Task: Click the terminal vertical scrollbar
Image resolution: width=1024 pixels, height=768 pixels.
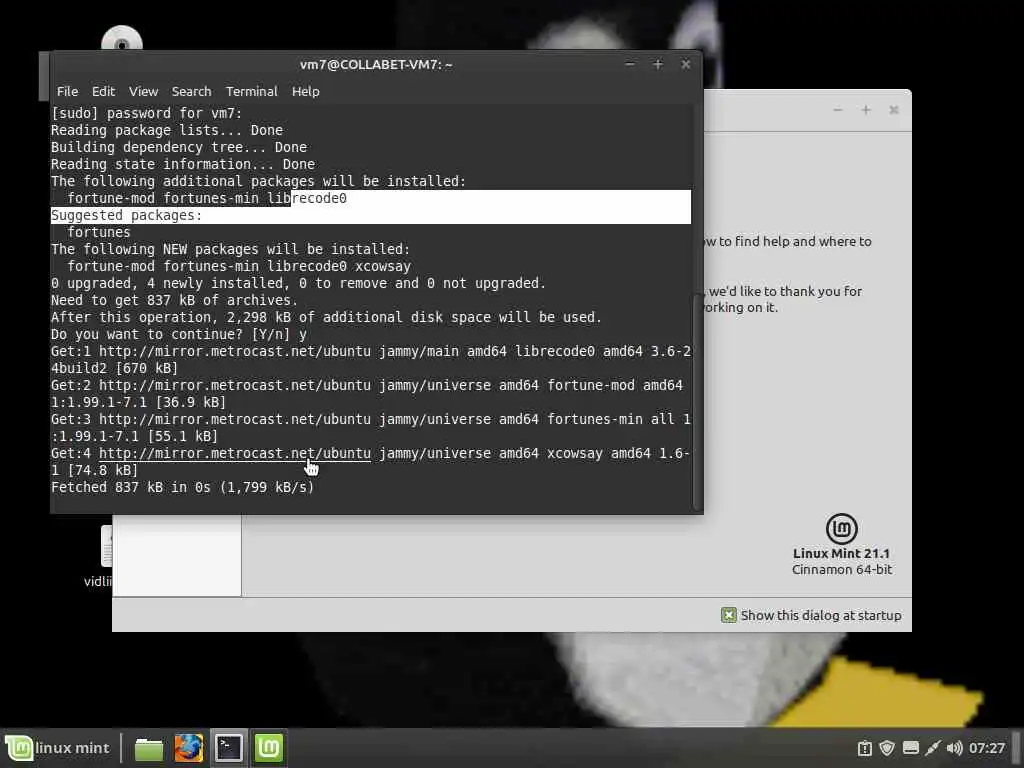Action: coord(697,402)
